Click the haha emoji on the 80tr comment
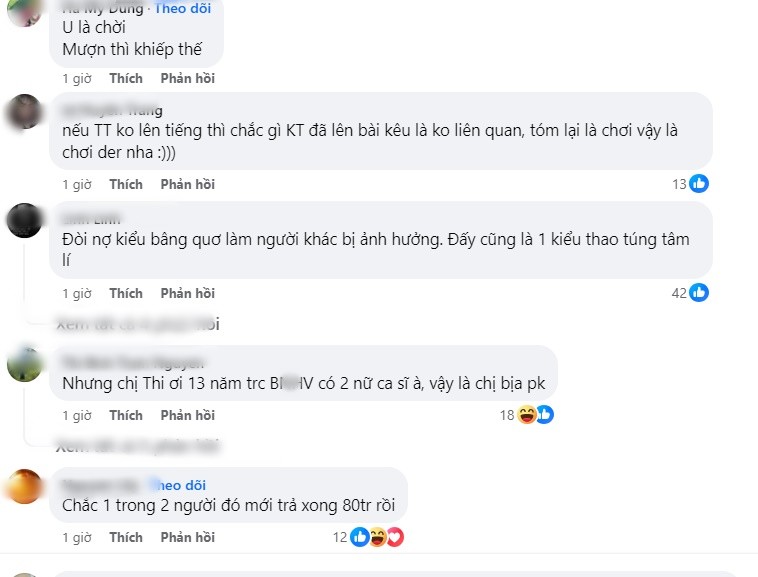 (377, 537)
